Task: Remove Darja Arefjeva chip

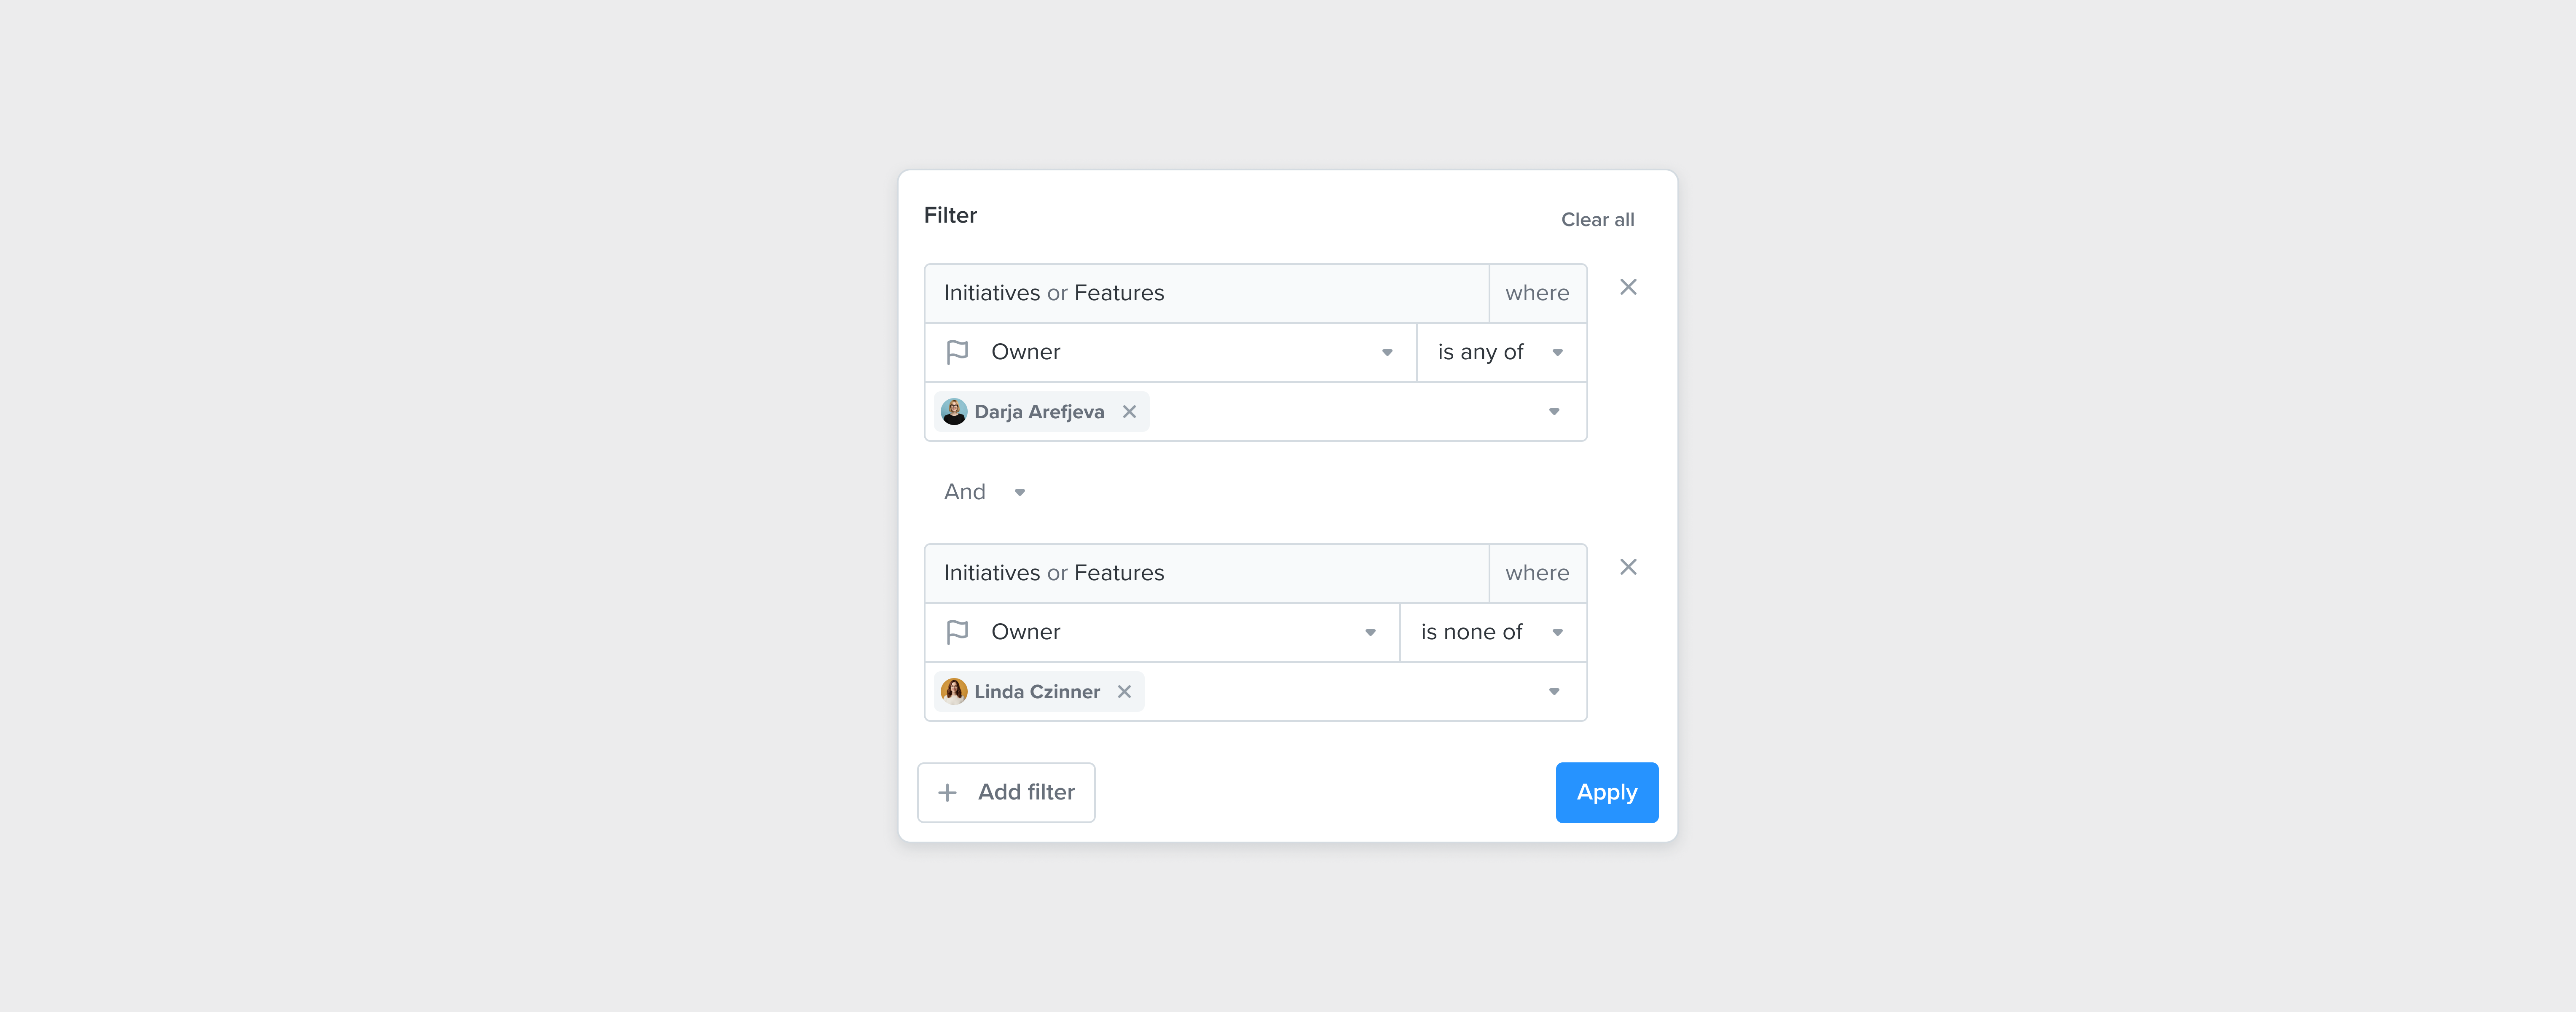Action: click(1129, 412)
